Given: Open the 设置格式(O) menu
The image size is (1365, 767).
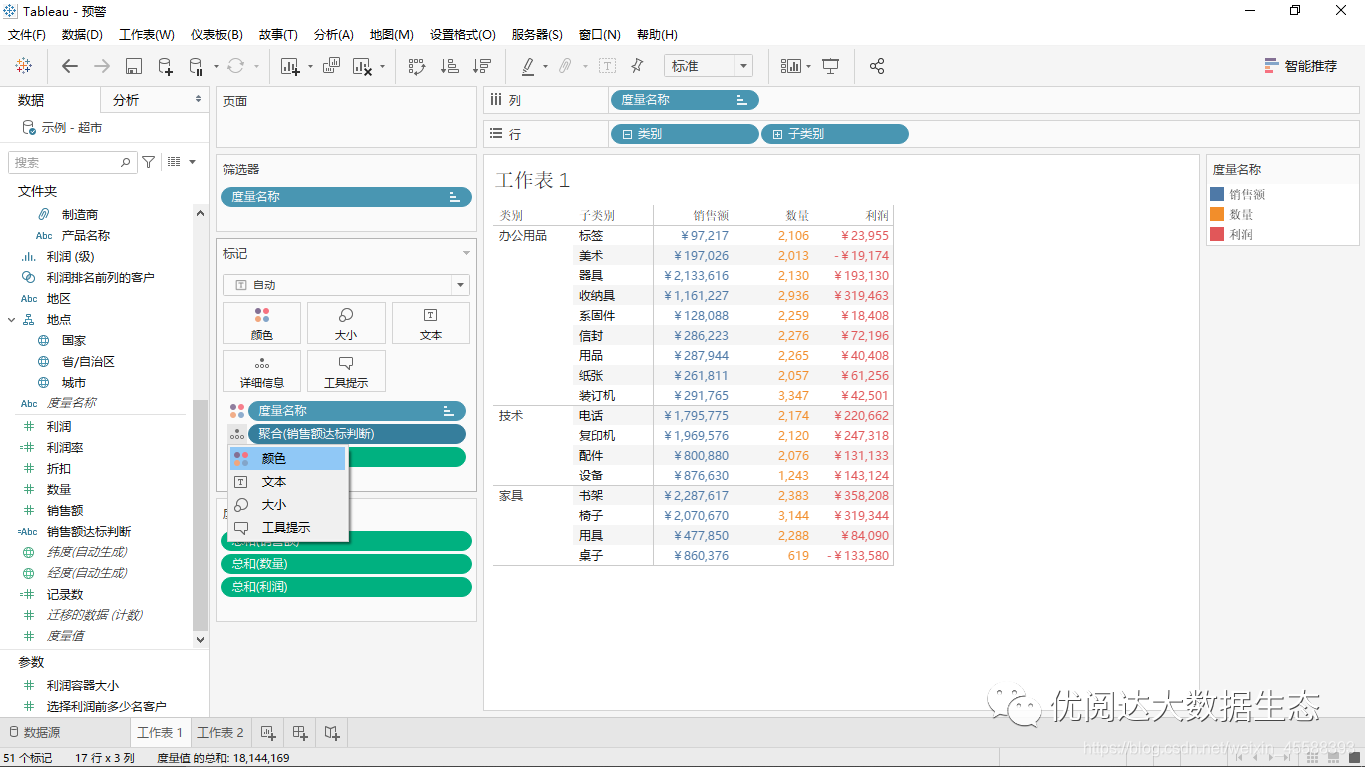Looking at the screenshot, I should [463, 35].
